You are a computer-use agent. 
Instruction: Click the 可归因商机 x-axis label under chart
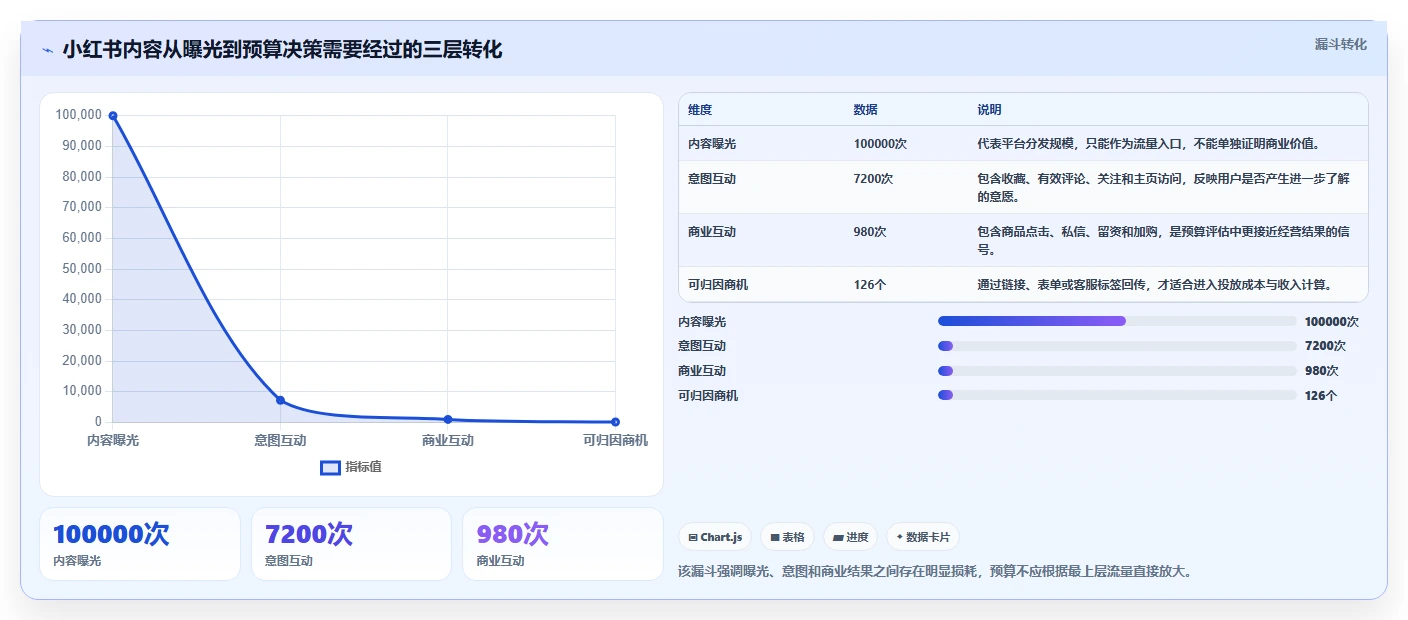pos(615,440)
